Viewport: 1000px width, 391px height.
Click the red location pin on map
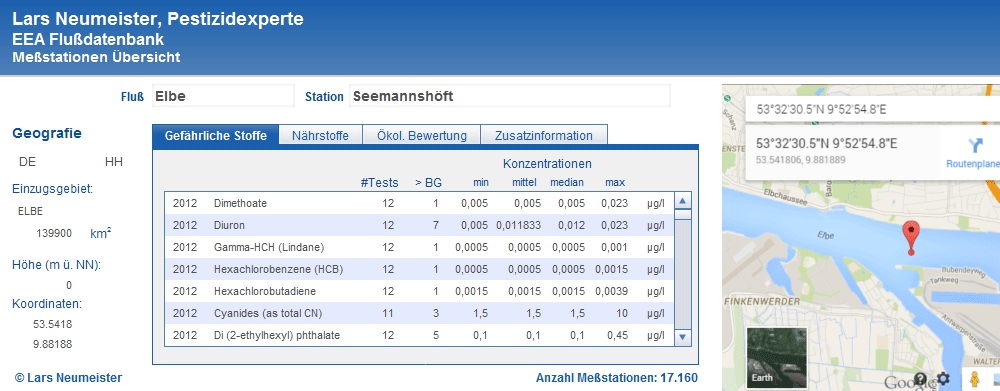912,238
